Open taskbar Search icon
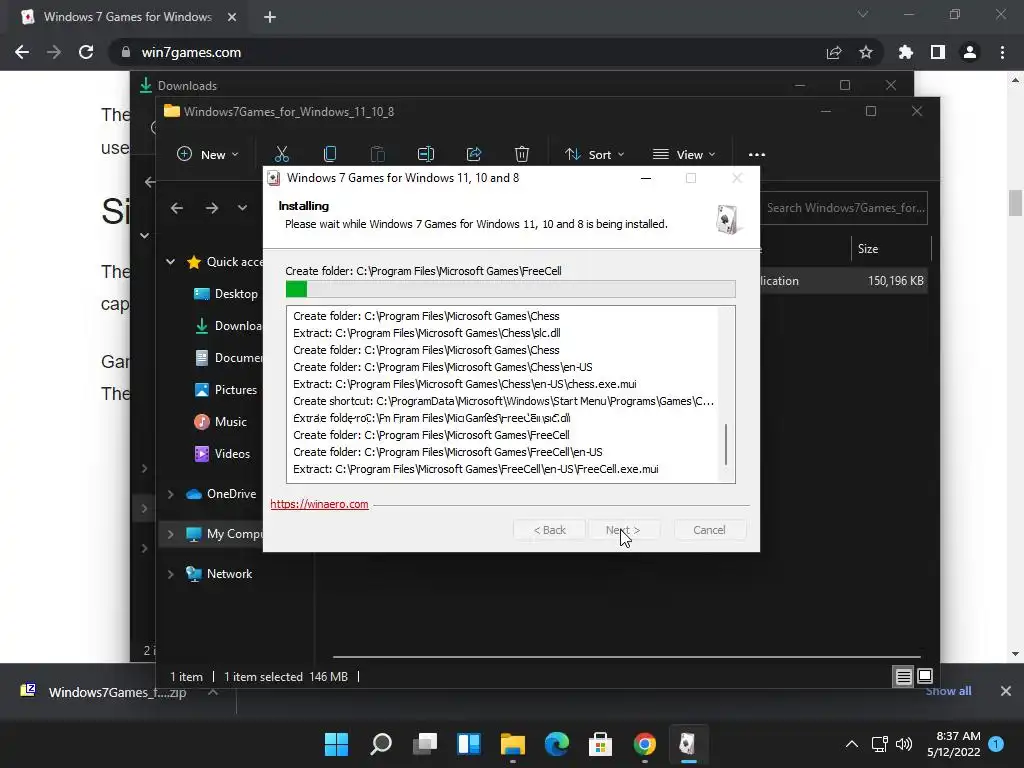The width and height of the screenshot is (1024, 768). tap(381, 744)
